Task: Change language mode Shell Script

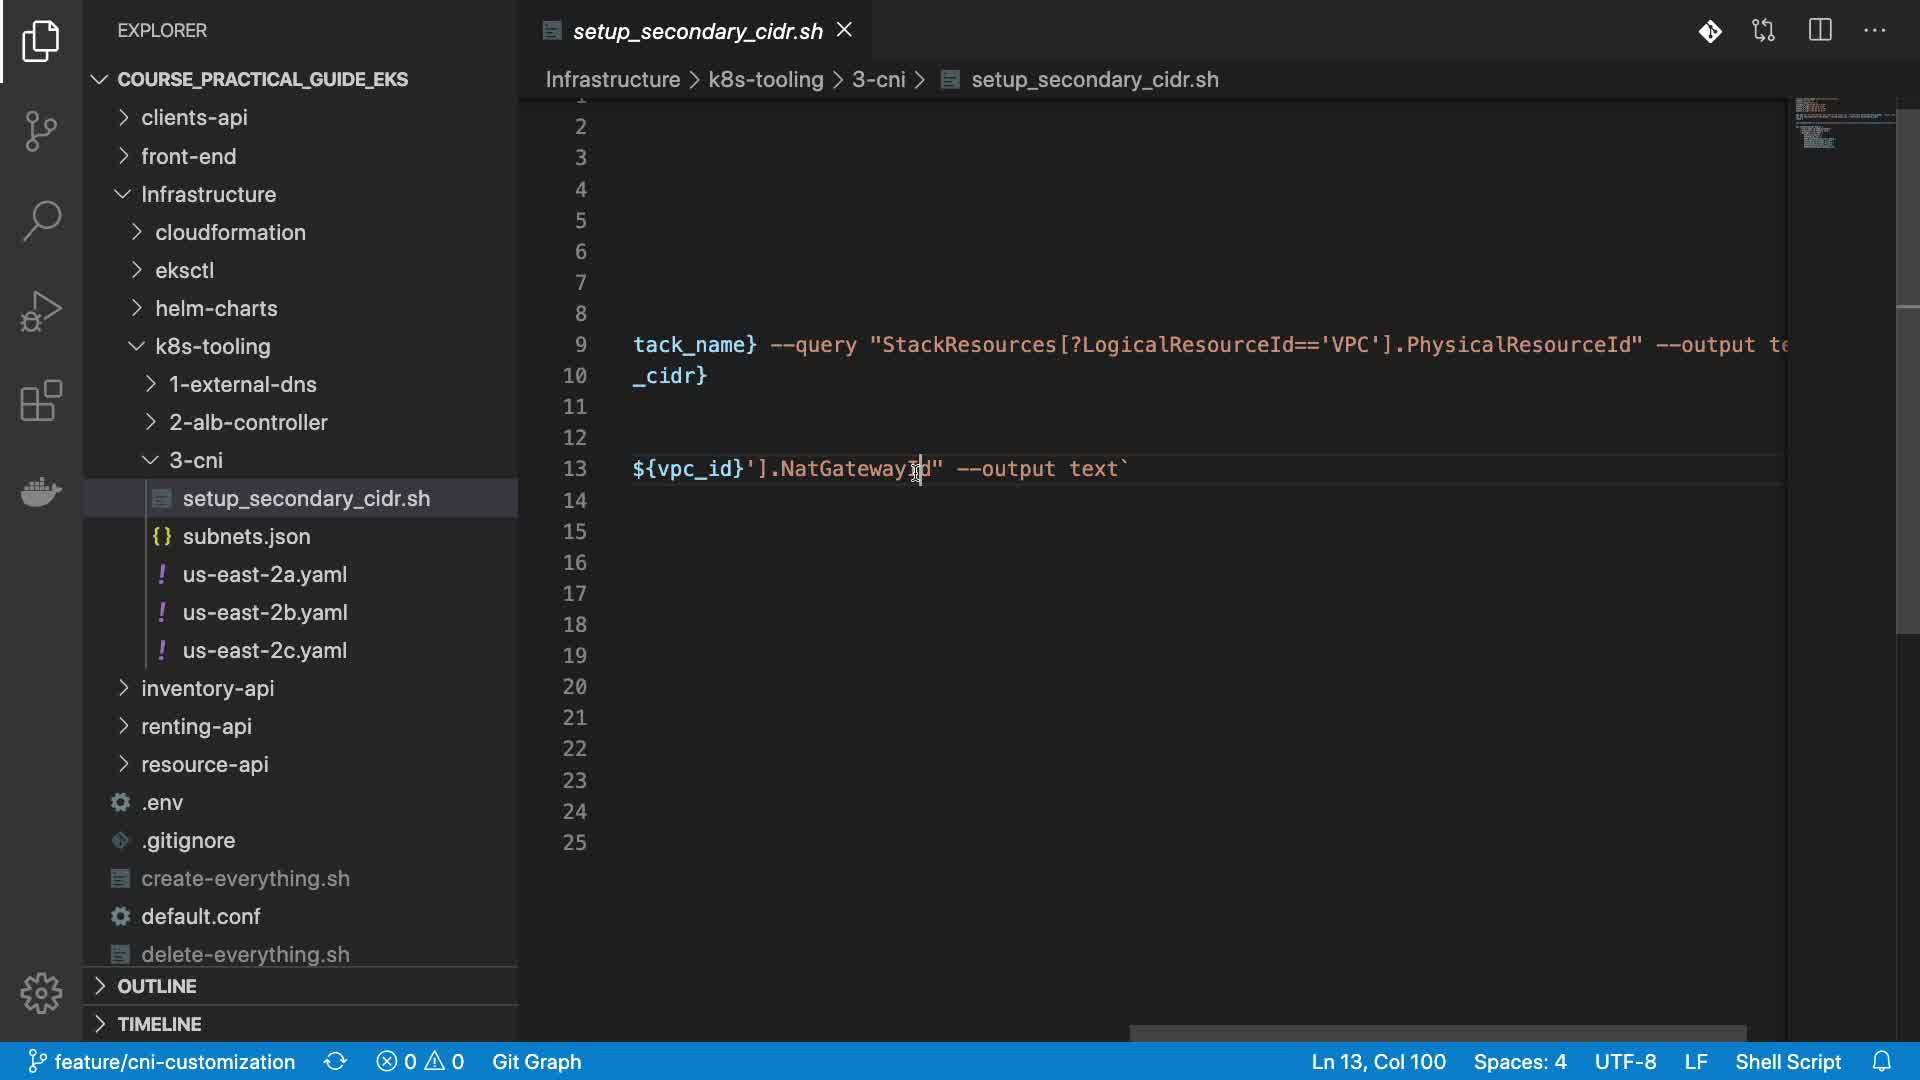Action: pos(1787,1061)
